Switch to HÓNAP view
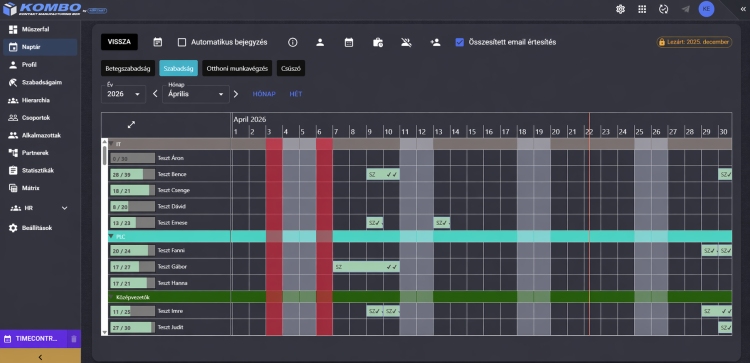The image size is (750, 363). click(x=264, y=94)
